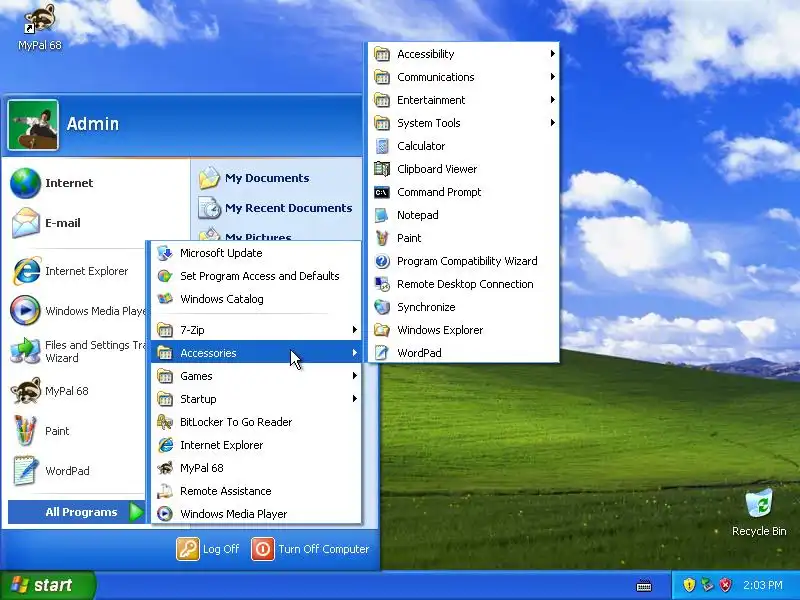Select the Paint entry in Accessories menu

[464, 238]
